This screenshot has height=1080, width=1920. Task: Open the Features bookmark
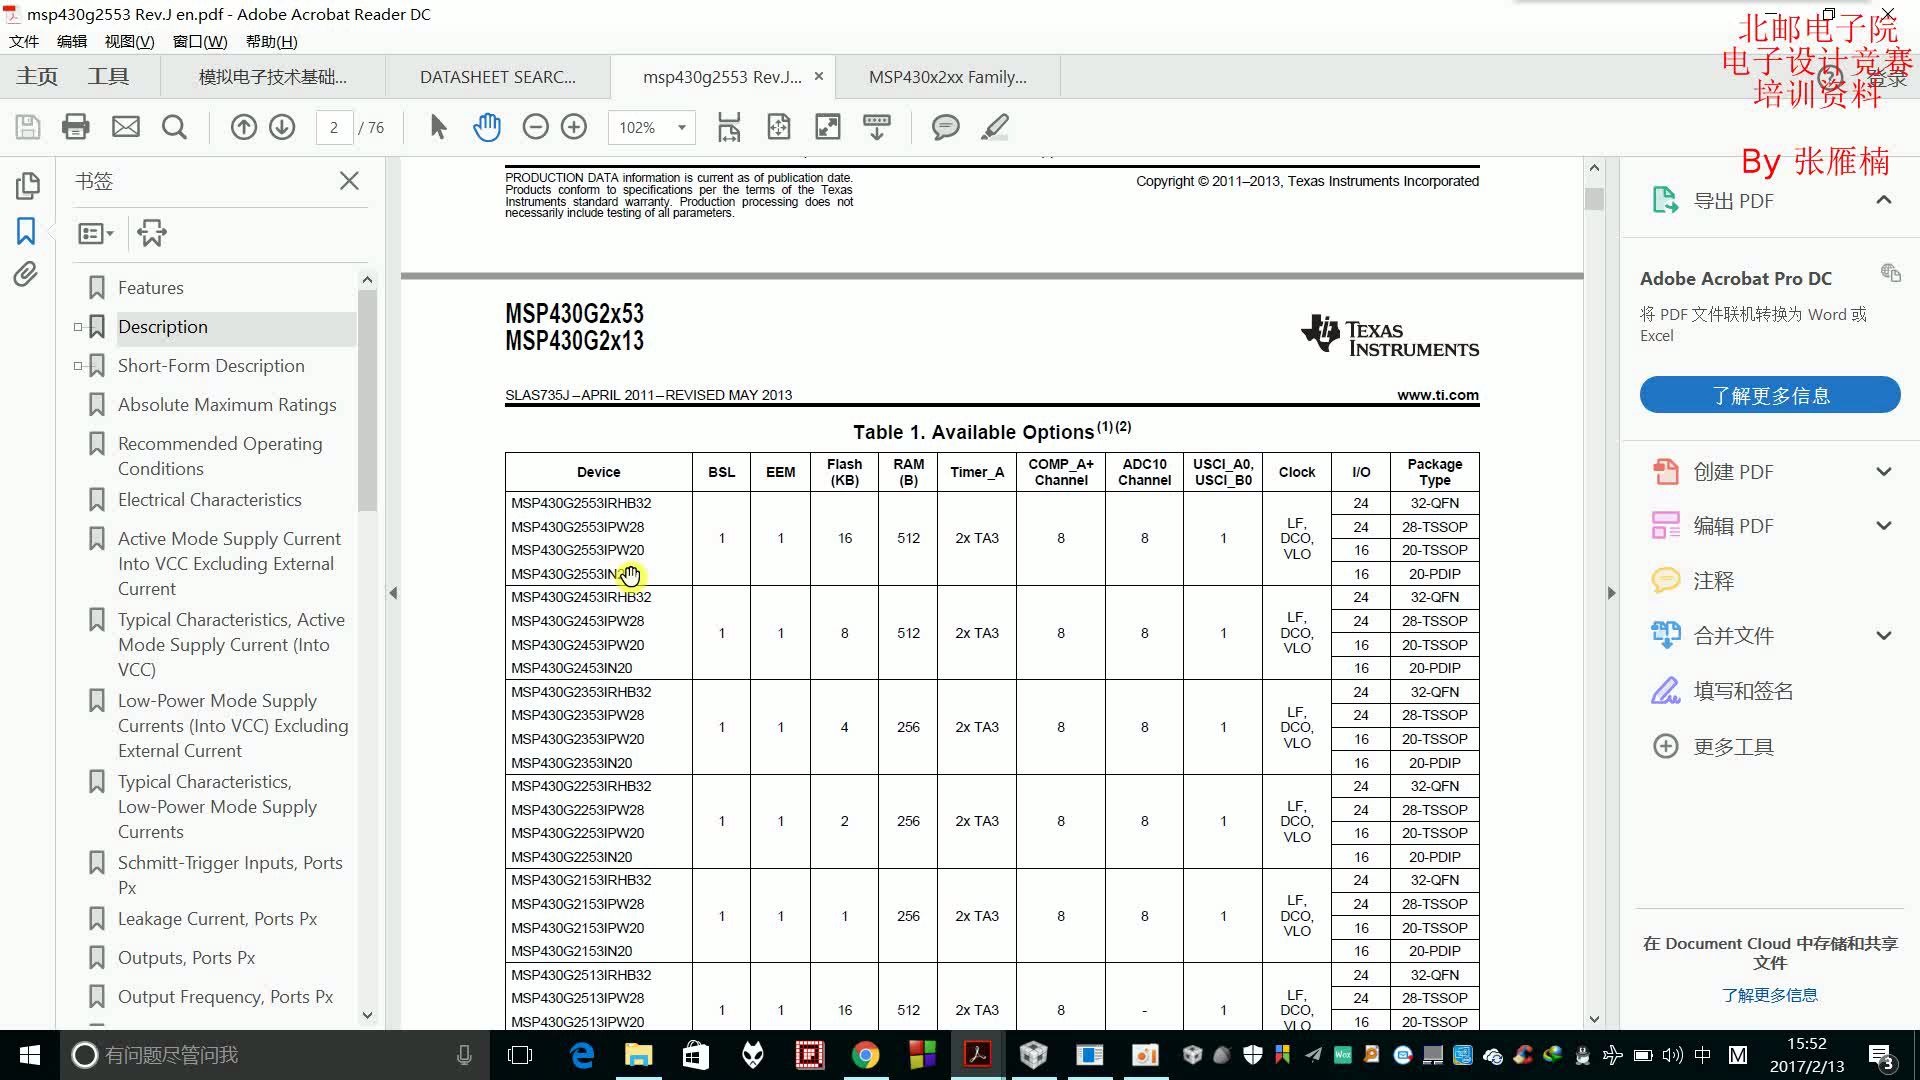(x=151, y=288)
